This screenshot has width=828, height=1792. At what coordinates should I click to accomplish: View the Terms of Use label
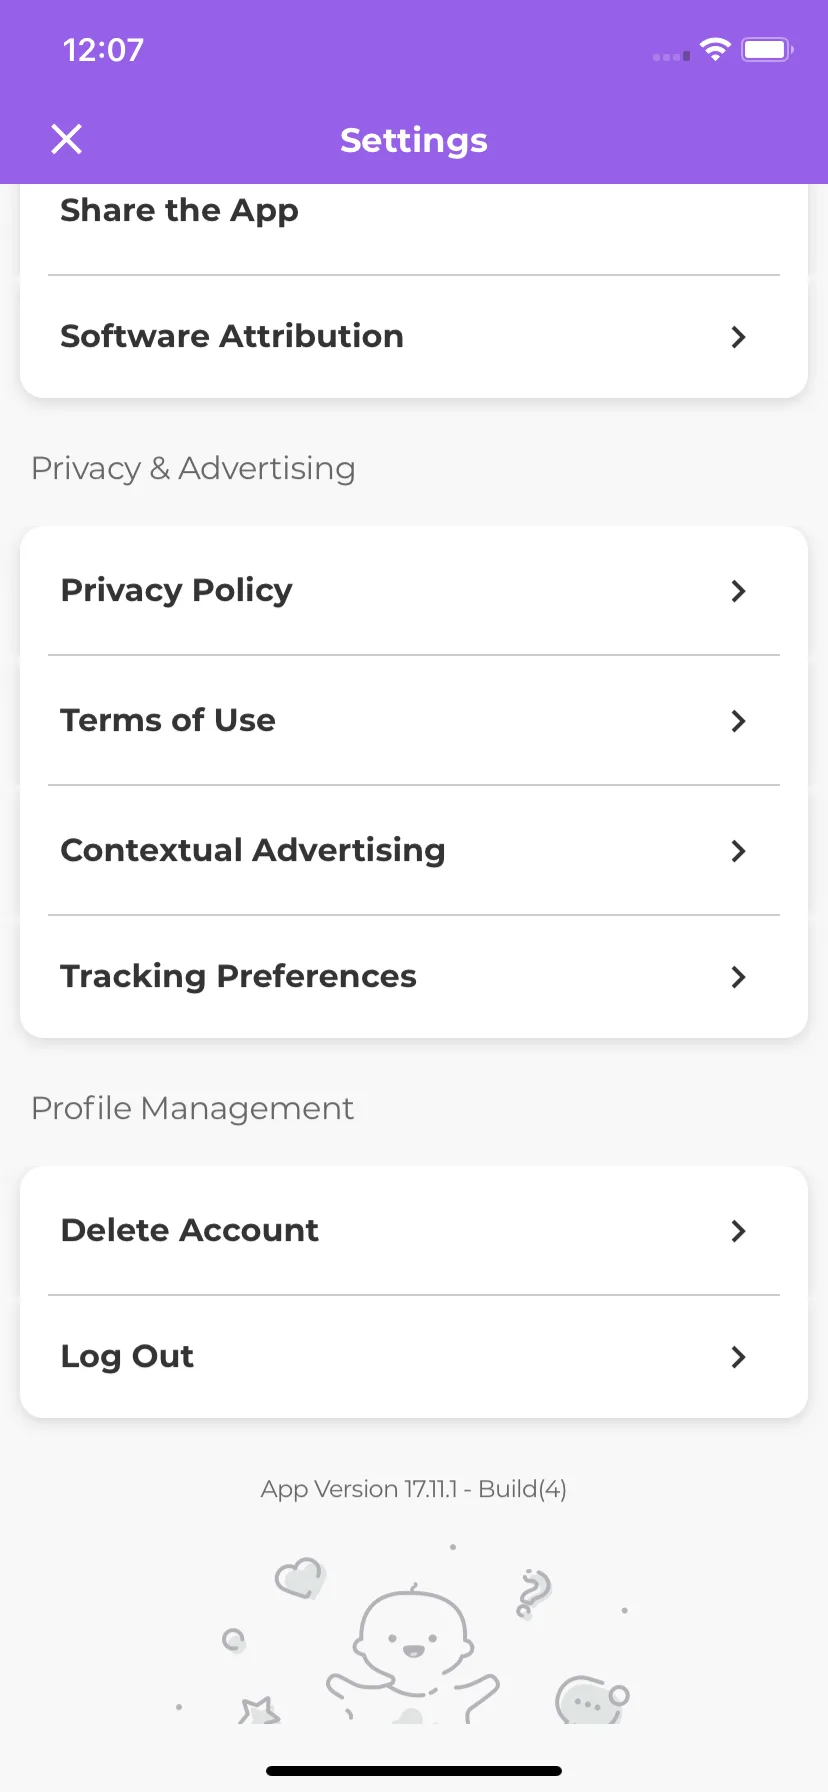[x=168, y=720]
